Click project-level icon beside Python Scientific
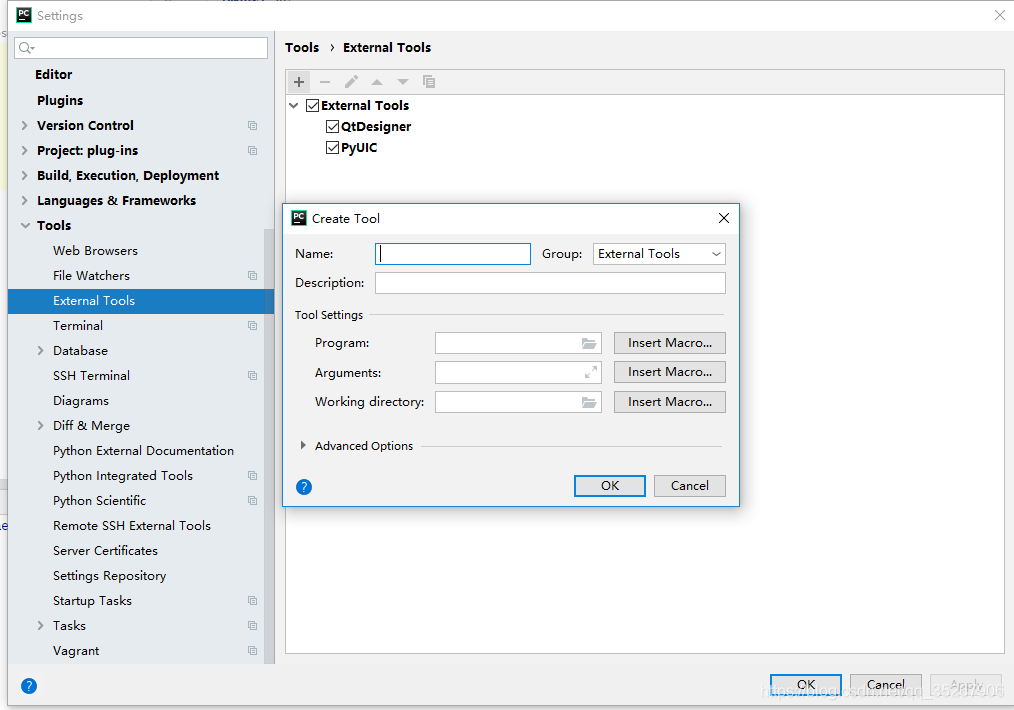Viewport: 1014px width, 710px height. 252,500
